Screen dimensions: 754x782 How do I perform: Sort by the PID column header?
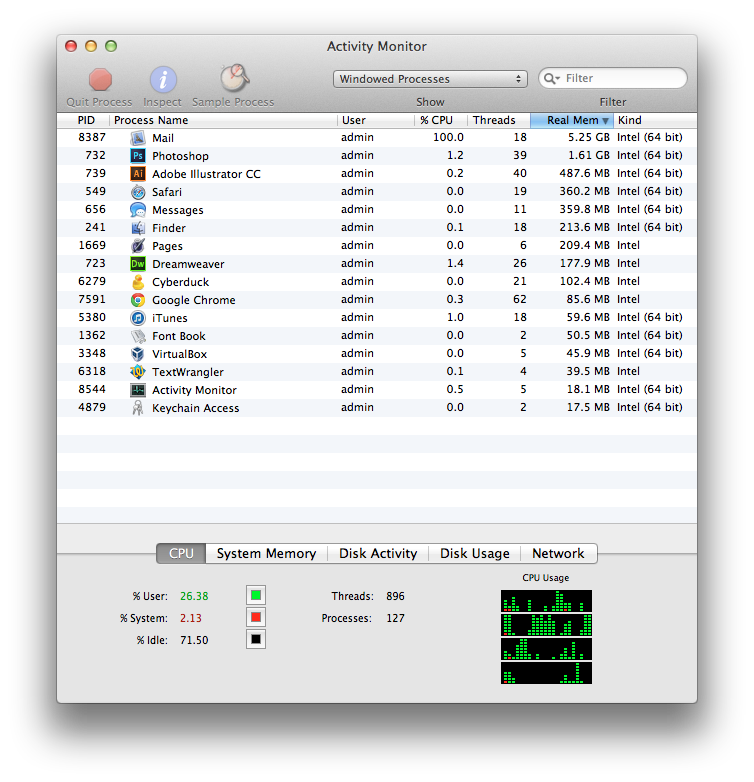coord(83,120)
